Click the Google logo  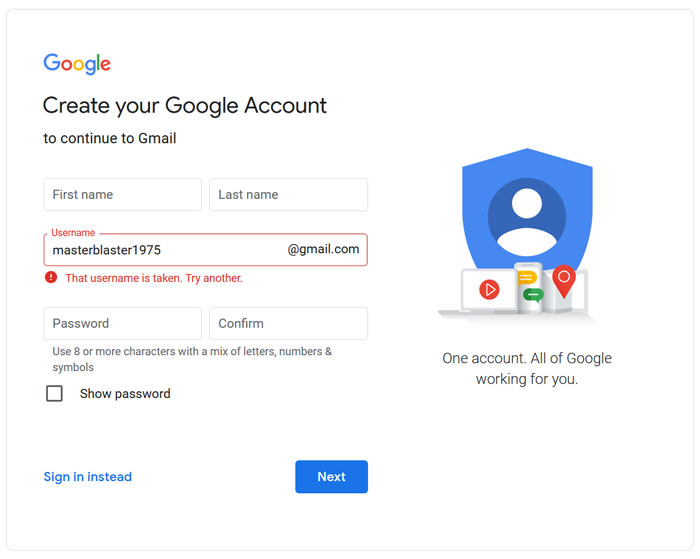coord(77,64)
